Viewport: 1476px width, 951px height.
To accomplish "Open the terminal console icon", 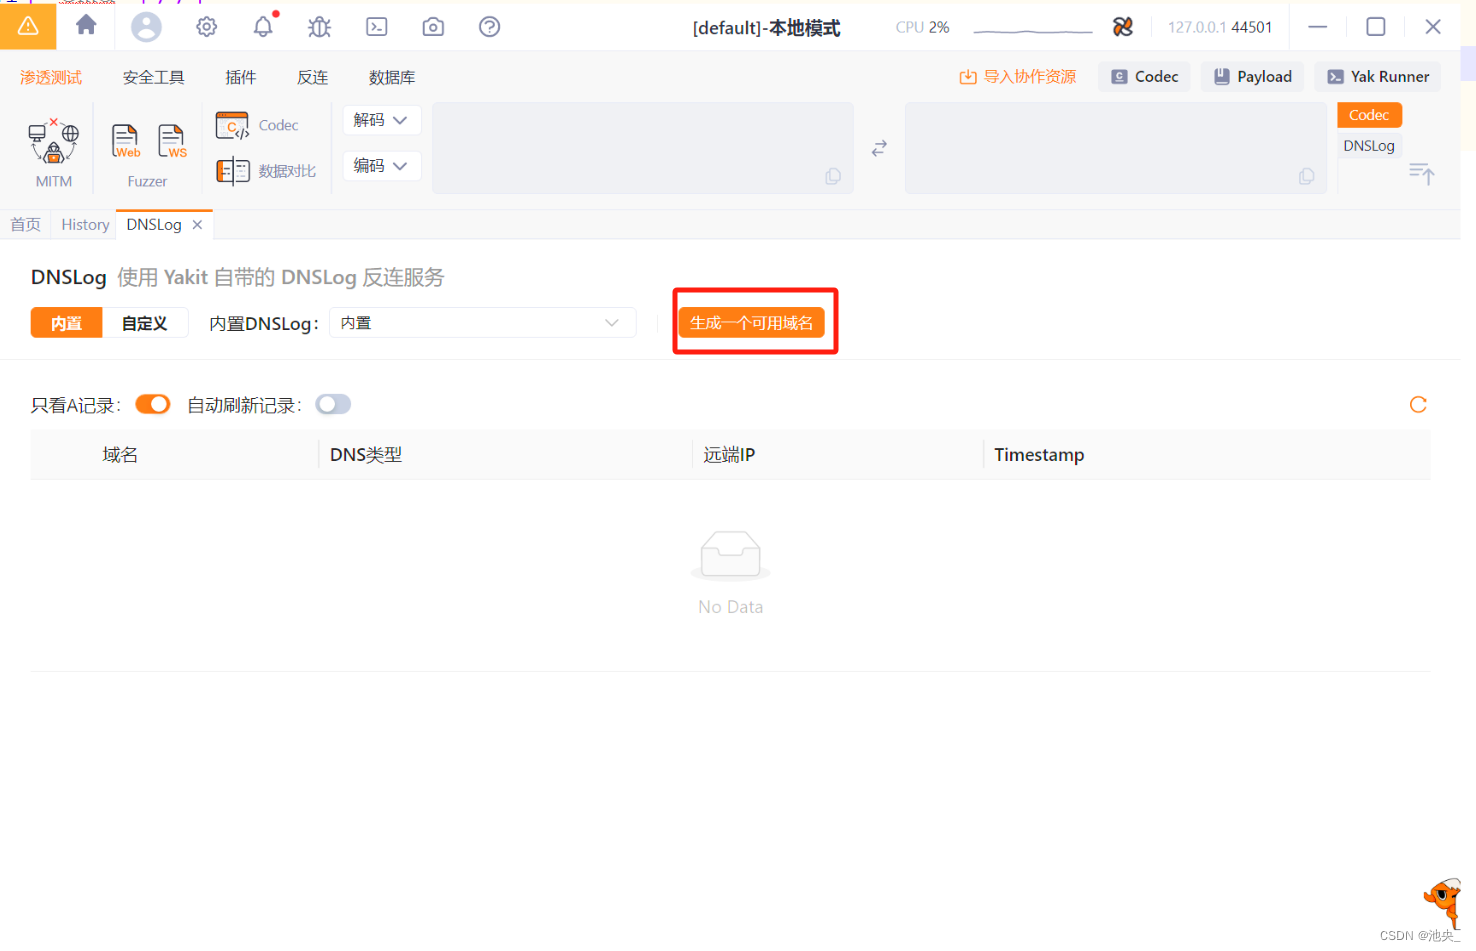I will pyautogui.click(x=376, y=27).
